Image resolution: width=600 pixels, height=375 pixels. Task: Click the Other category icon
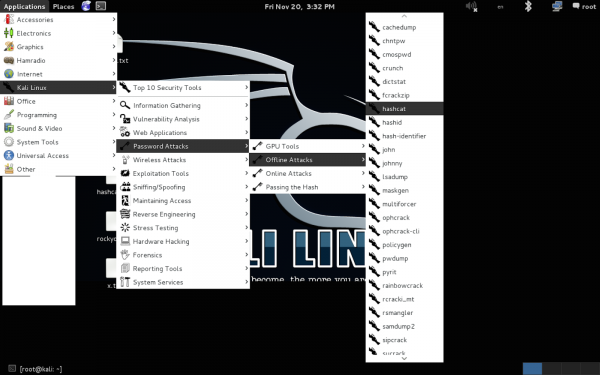[9, 169]
